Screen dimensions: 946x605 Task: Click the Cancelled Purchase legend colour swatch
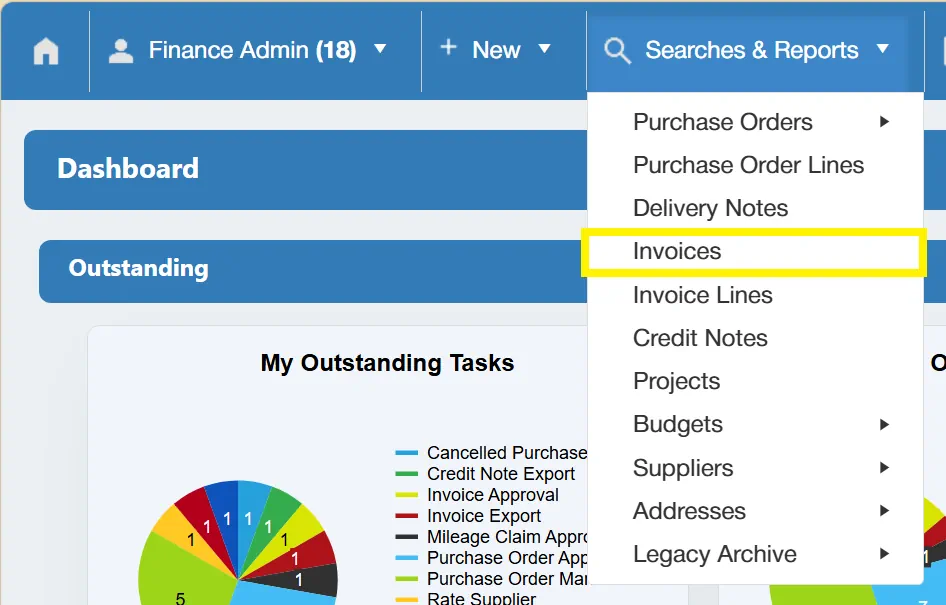pyautogui.click(x=407, y=452)
